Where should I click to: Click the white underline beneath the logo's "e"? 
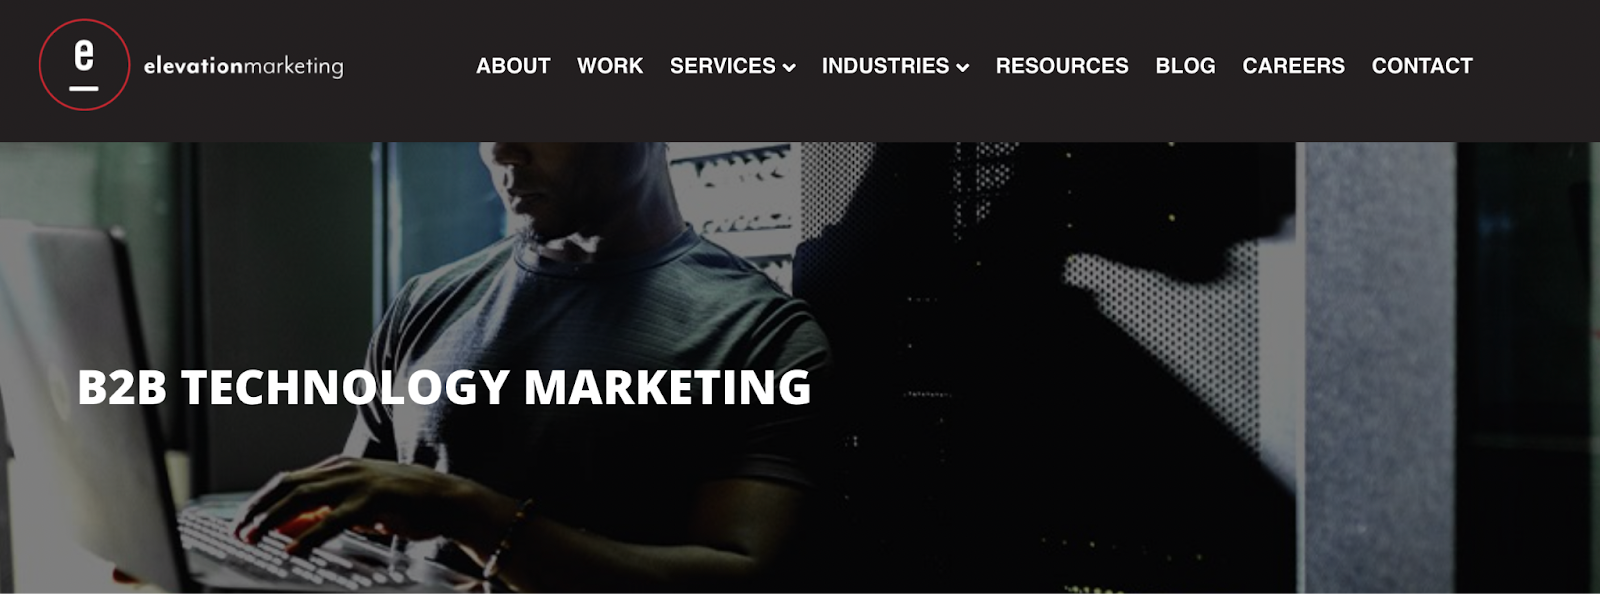(84, 88)
